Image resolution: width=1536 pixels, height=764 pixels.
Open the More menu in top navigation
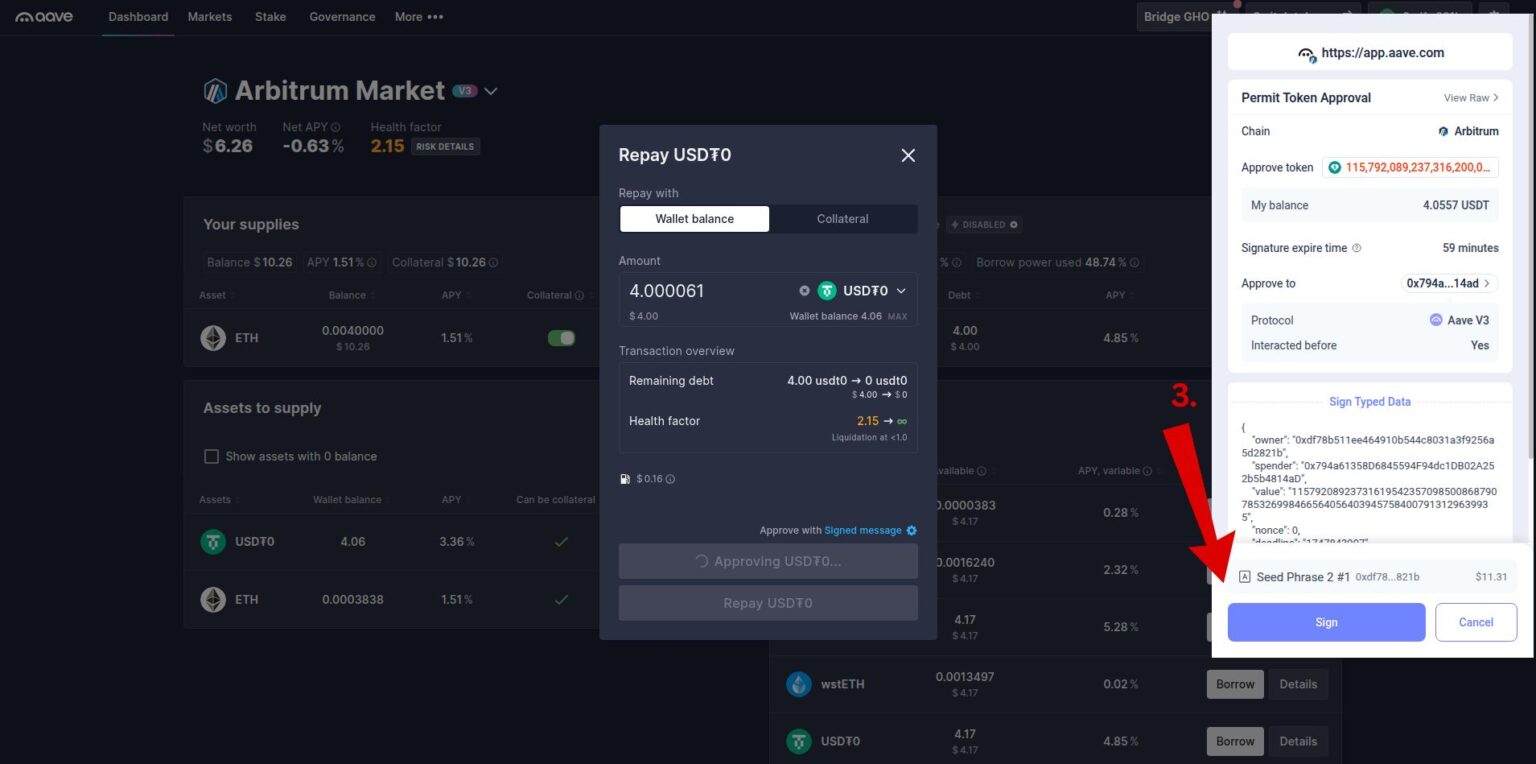point(419,17)
